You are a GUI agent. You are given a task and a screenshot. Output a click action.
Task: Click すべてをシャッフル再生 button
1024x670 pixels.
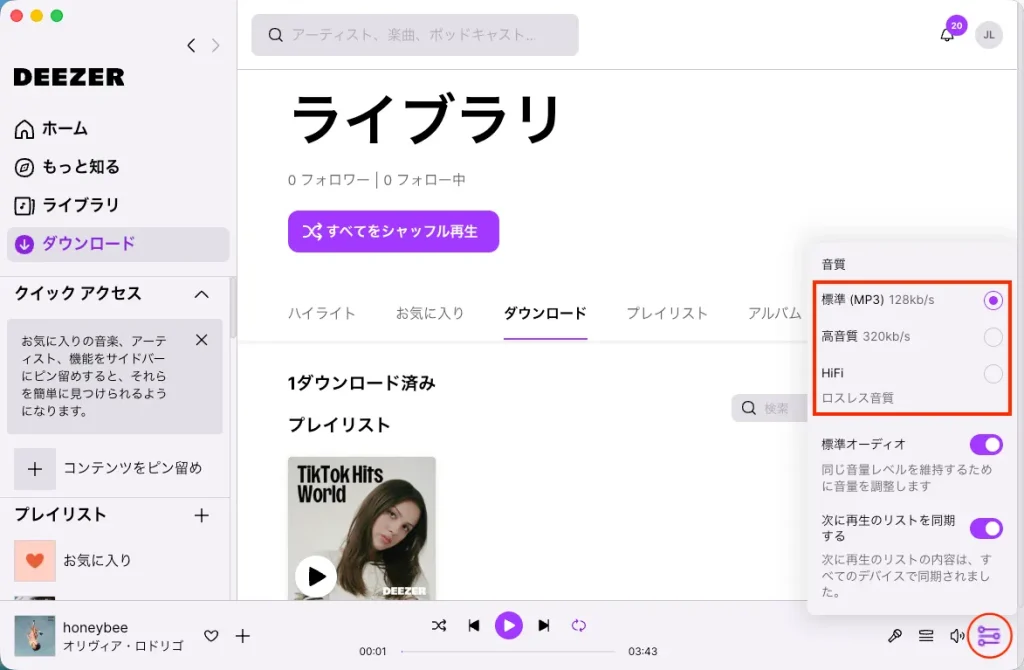click(393, 231)
